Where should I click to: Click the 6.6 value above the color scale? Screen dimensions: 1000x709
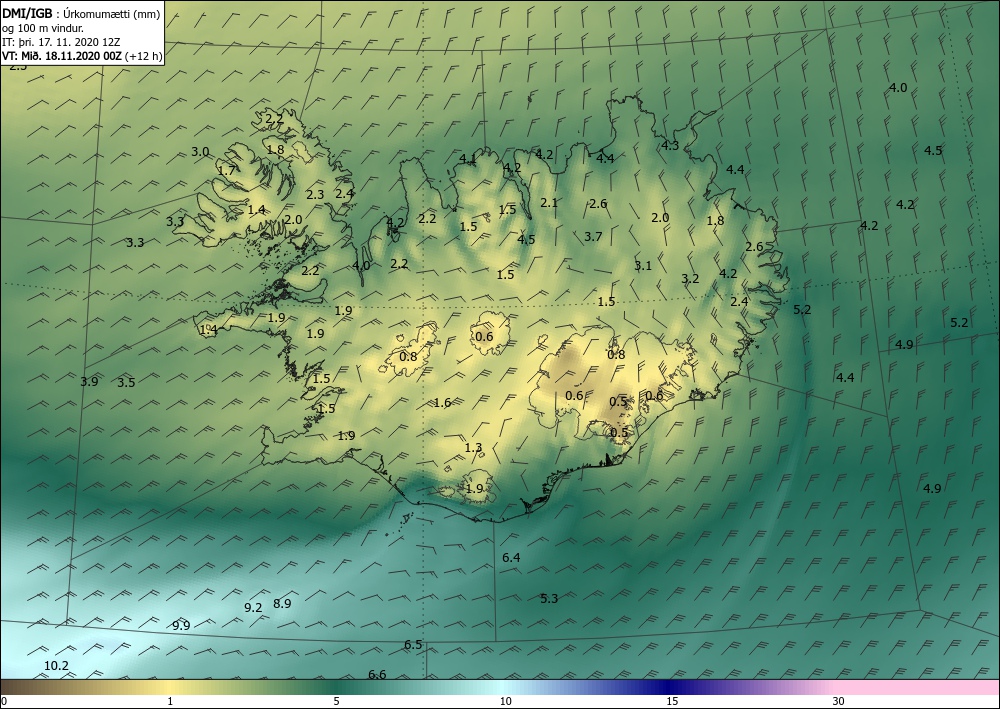pos(378,674)
